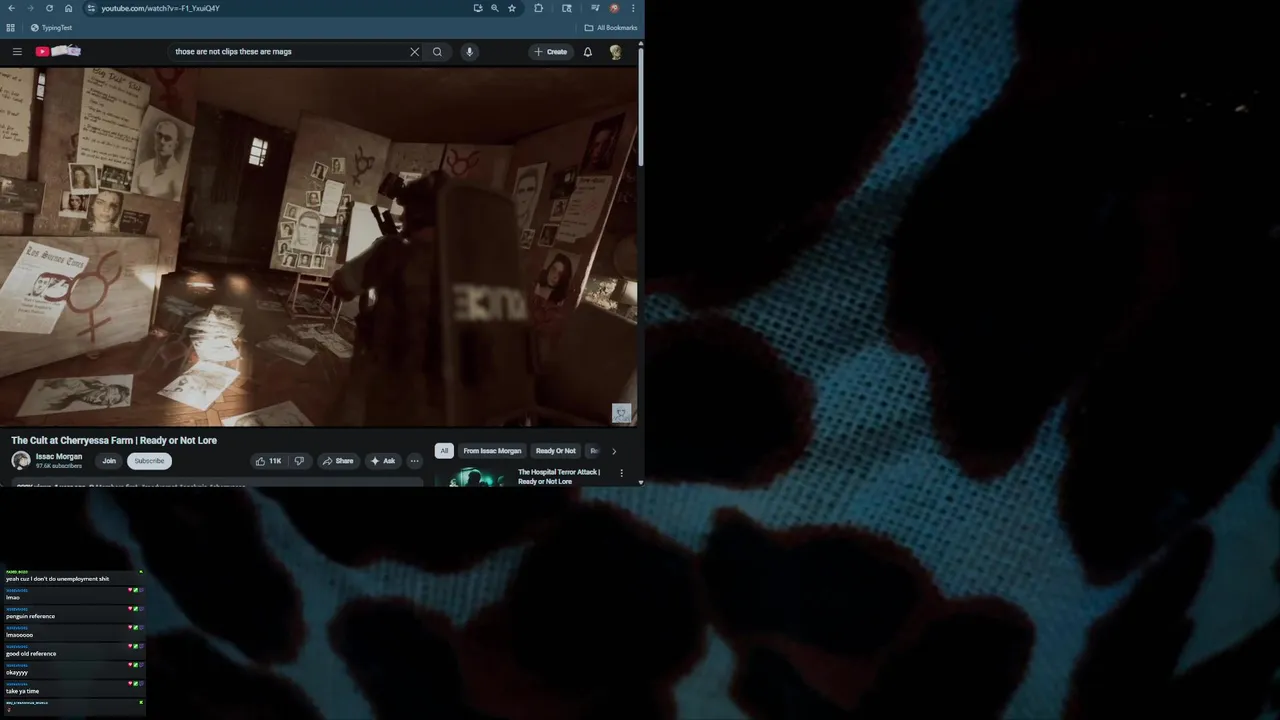The image size is (1280, 720).
Task: Click chat message 'good old reference'
Action: coord(31,653)
